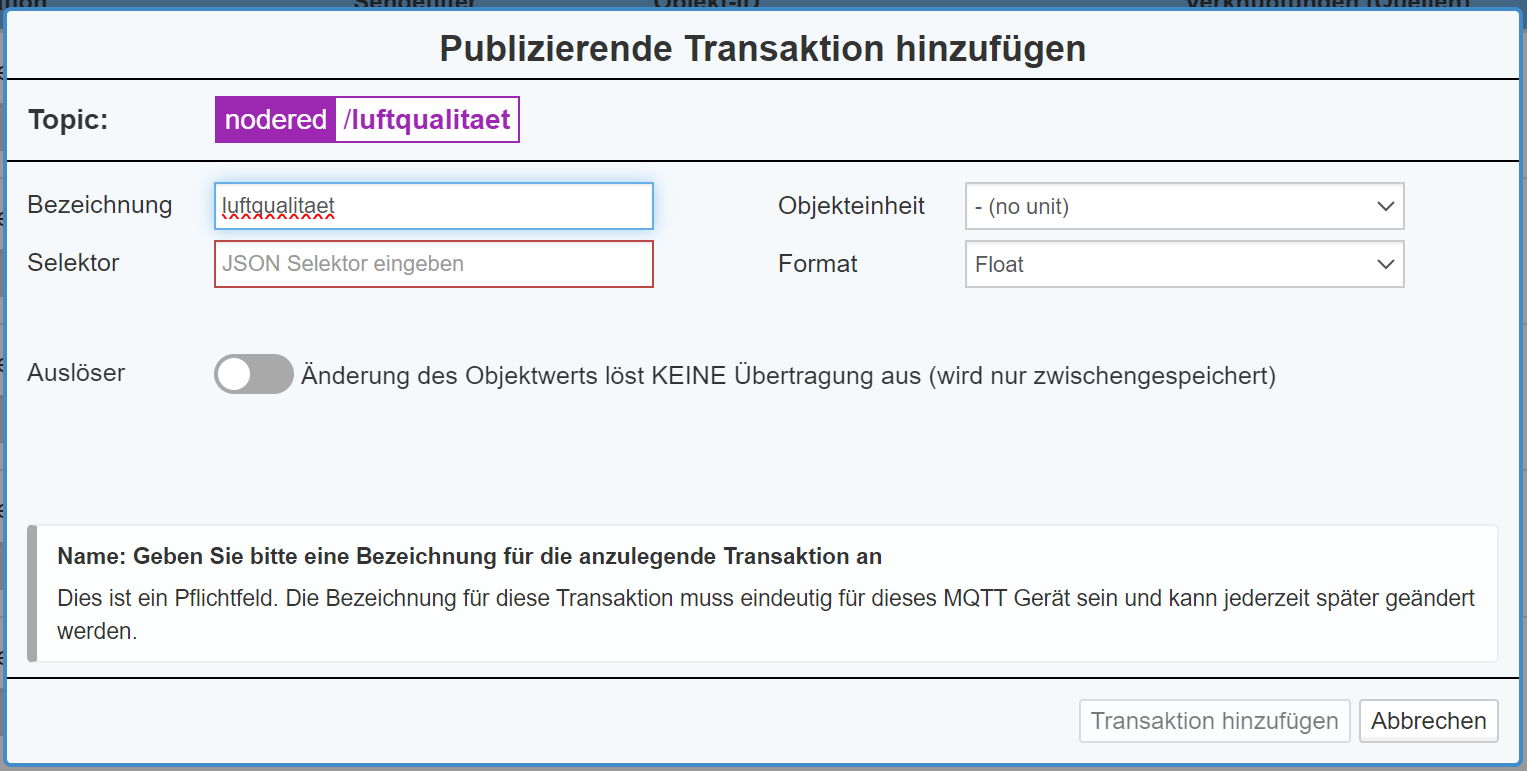Open the Objekteinheit dropdown
Screen dimensions: 1527x771
click(x=1184, y=206)
